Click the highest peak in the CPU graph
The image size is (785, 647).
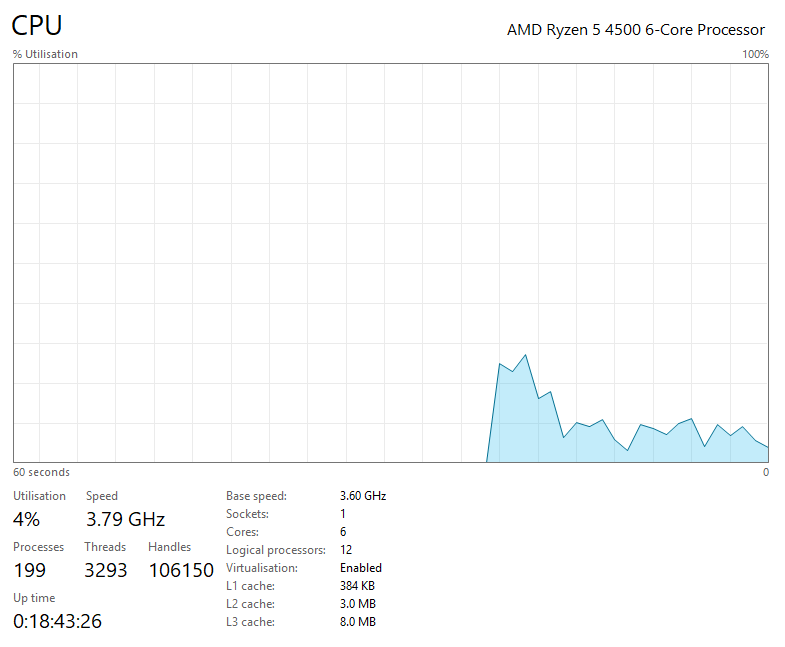point(525,356)
